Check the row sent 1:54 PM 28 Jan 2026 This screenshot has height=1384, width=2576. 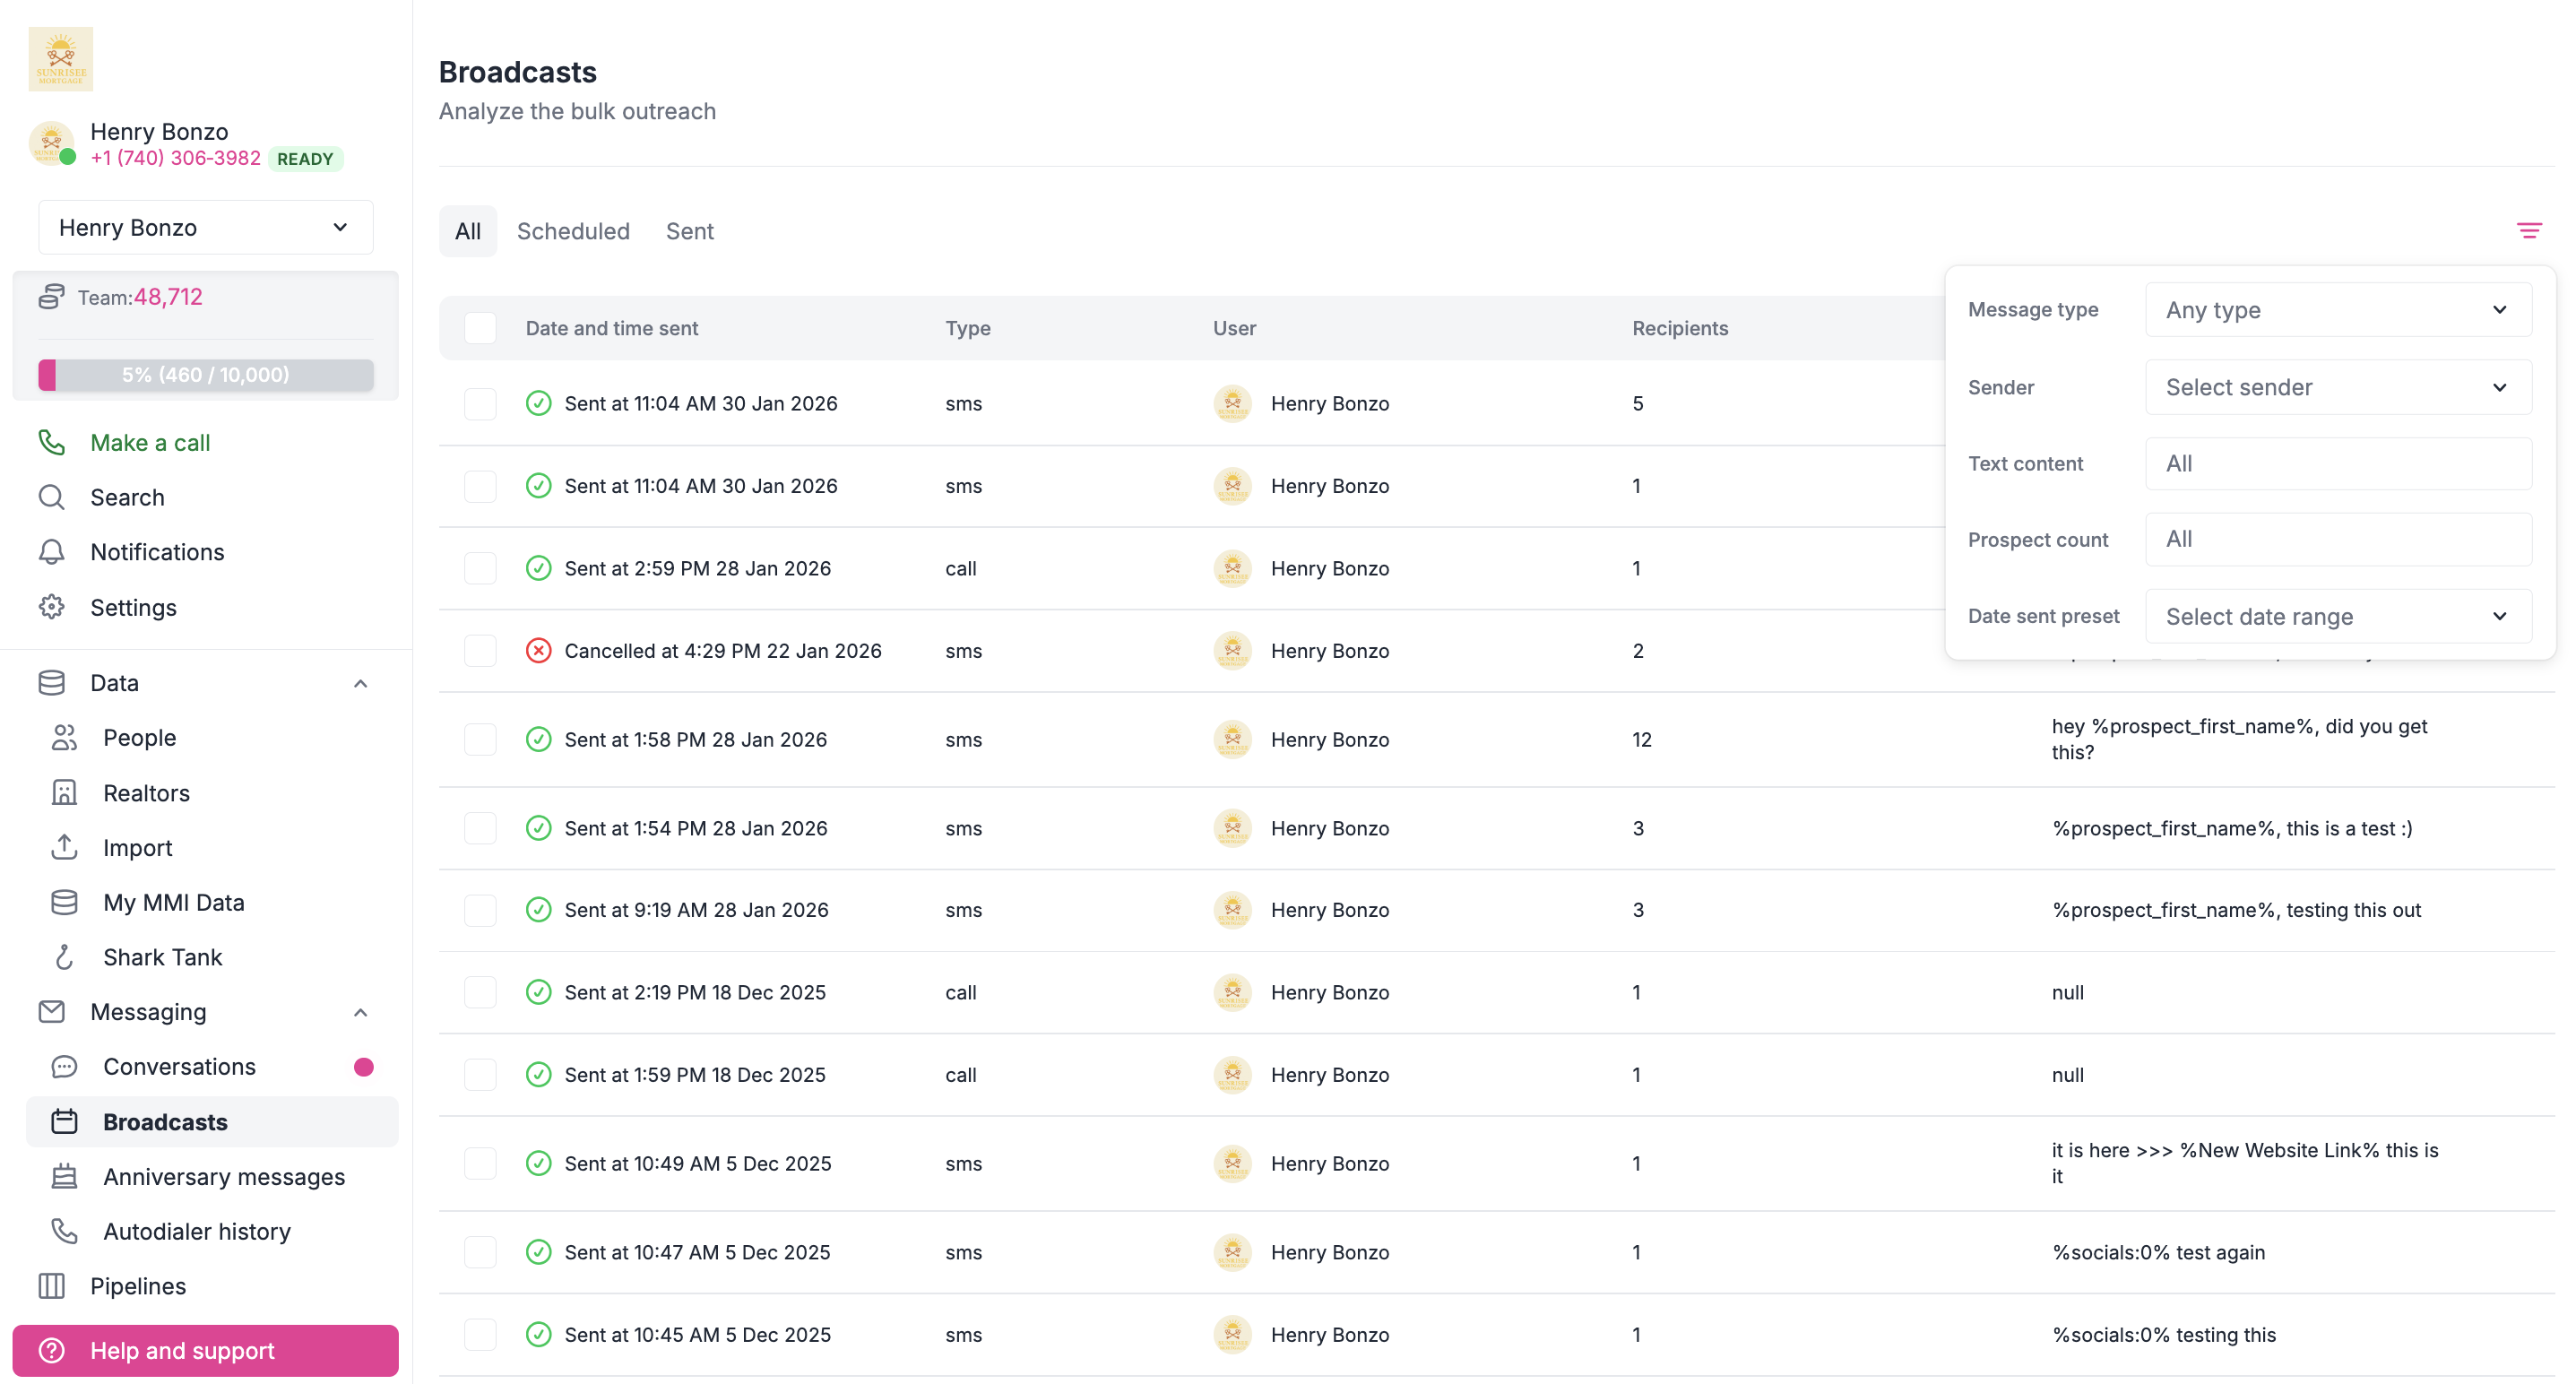pyautogui.click(x=480, y=828)
